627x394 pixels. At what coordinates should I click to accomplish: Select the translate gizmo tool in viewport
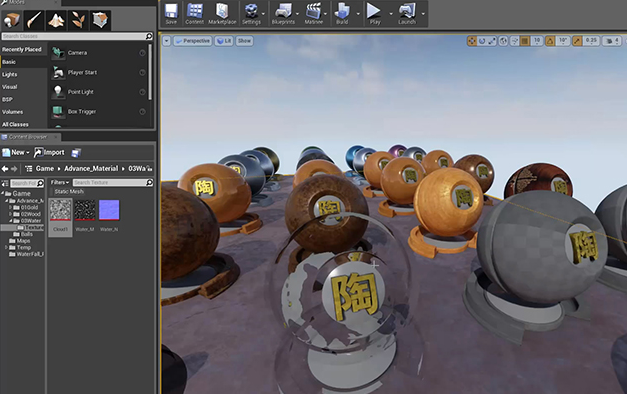pyautogui.click(x=472, y=41)
